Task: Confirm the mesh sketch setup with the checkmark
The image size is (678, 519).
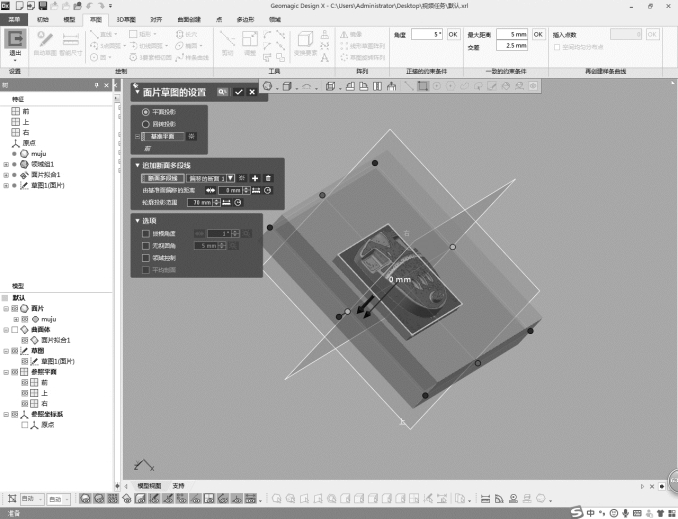Action: [238, 91]
